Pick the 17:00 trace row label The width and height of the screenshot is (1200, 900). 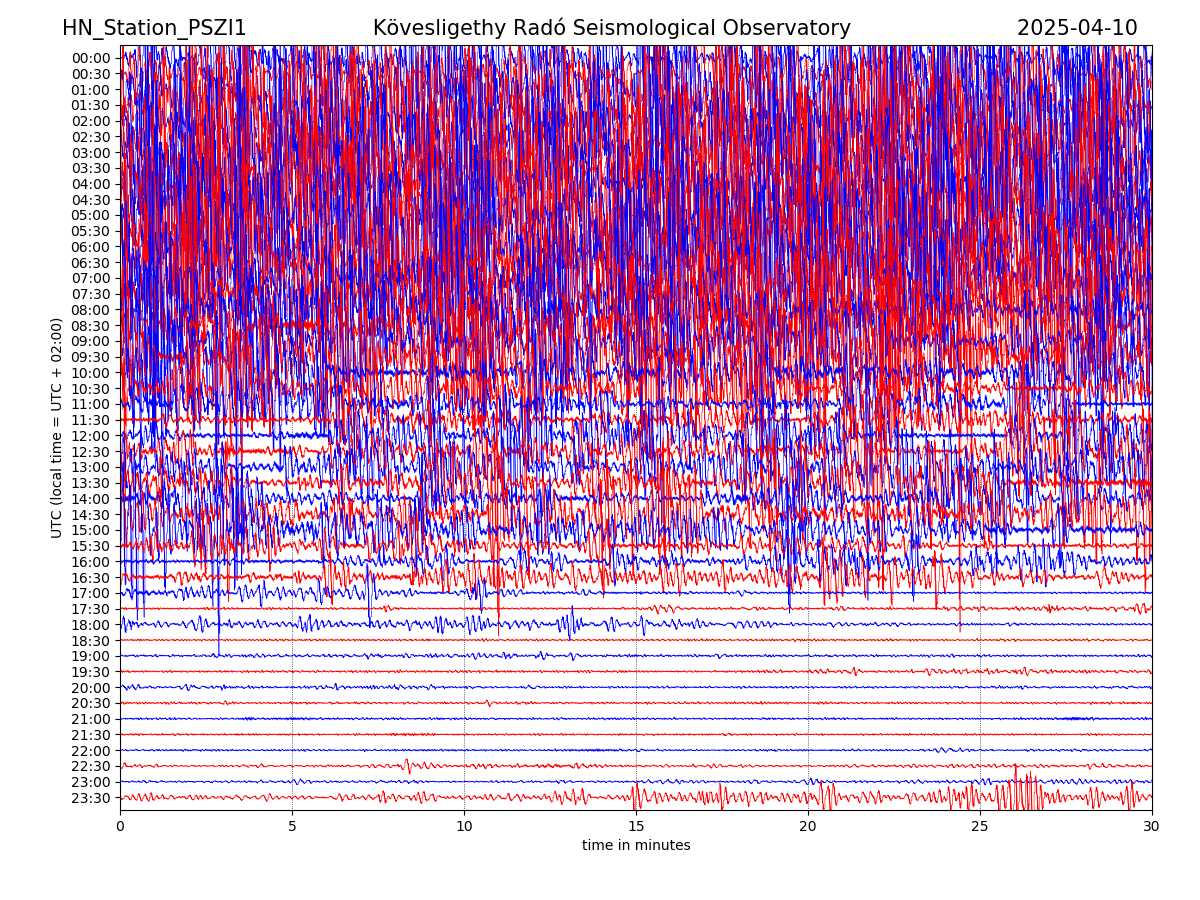pos(90,594)
